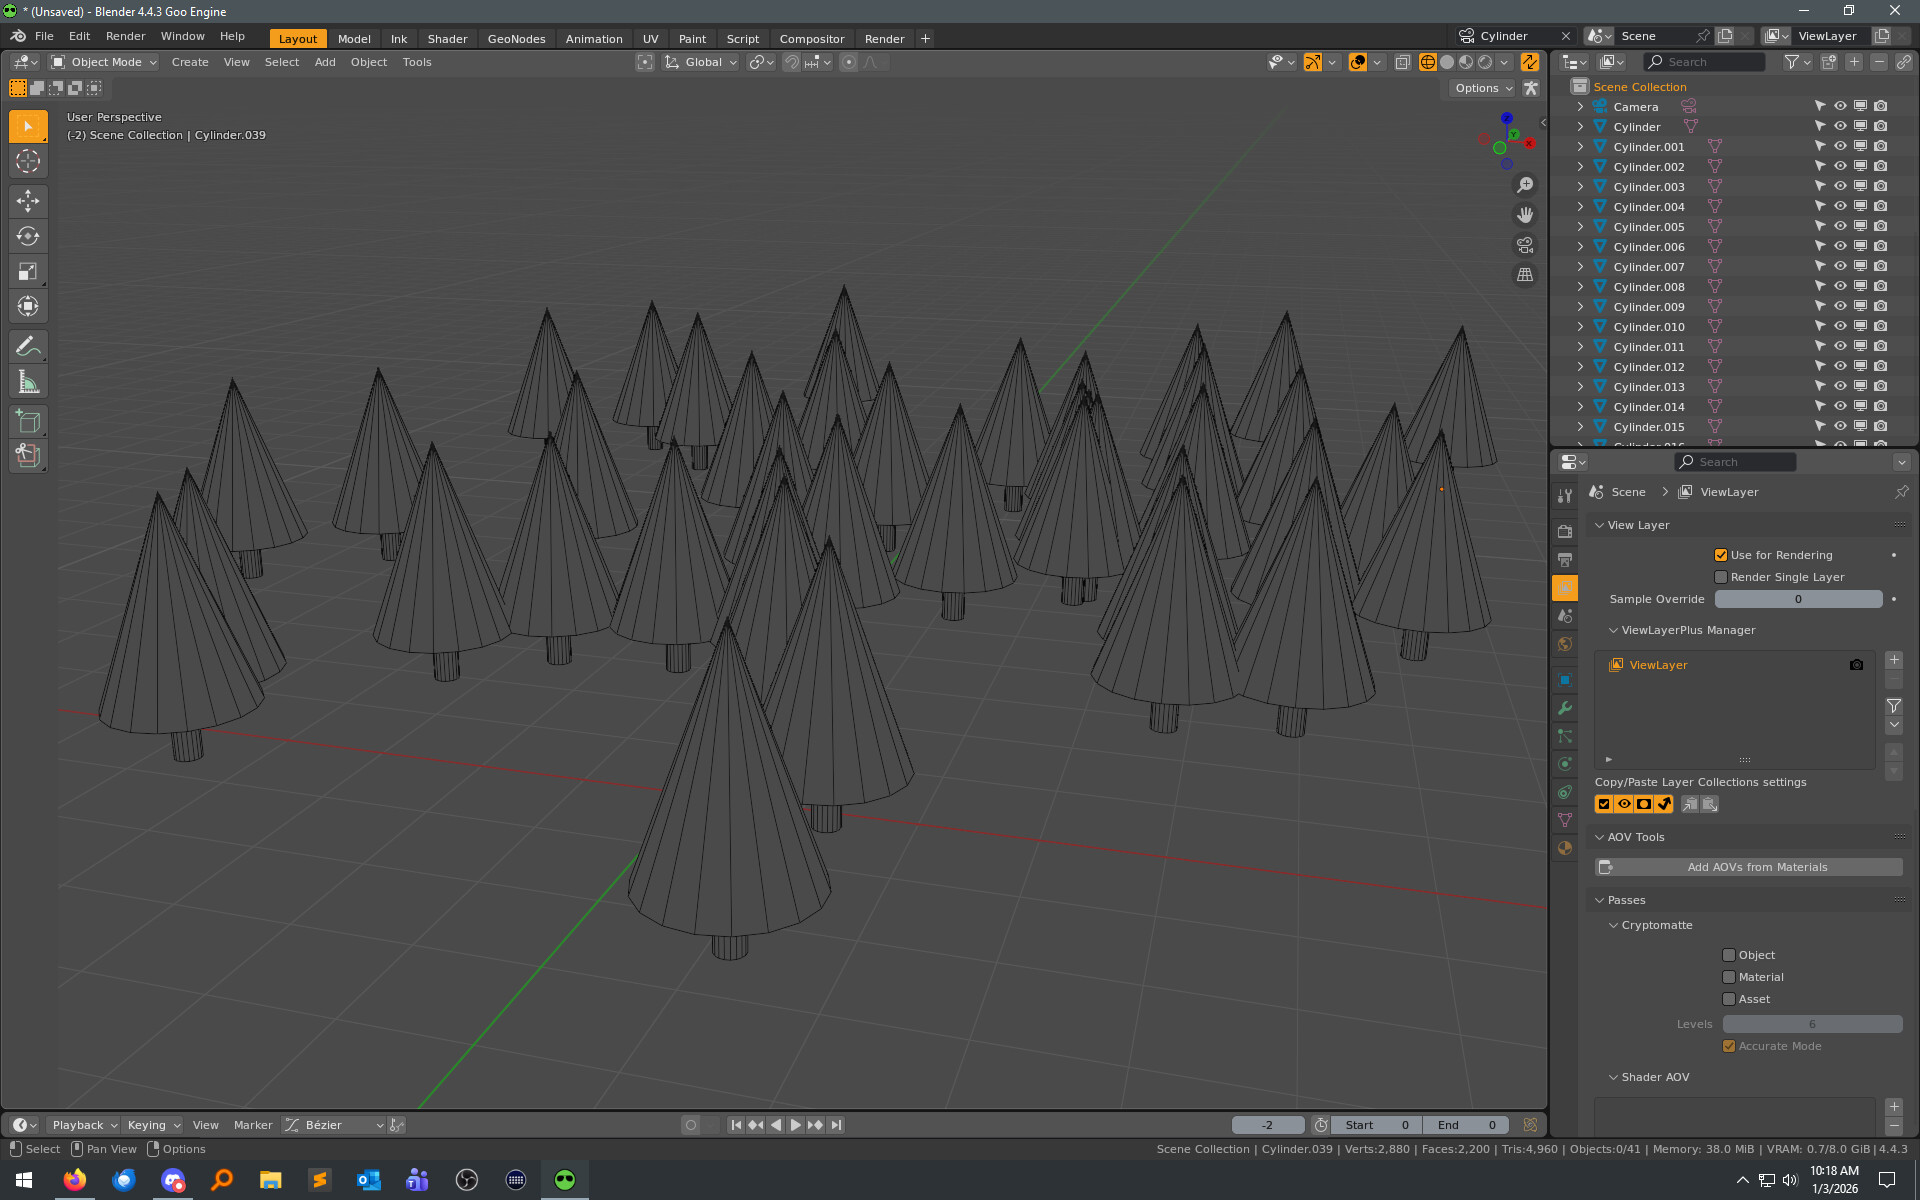
Task: Switch orthographic/perspective grid icon
Action: (1525, 275)
